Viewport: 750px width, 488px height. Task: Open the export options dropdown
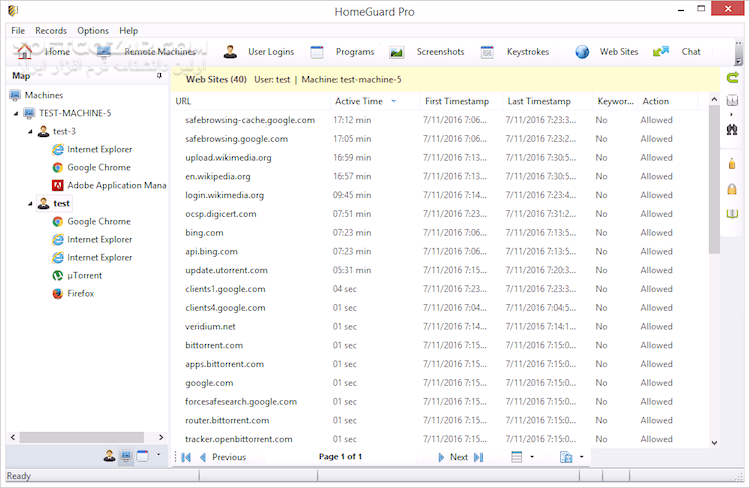[x=582, y=457]
